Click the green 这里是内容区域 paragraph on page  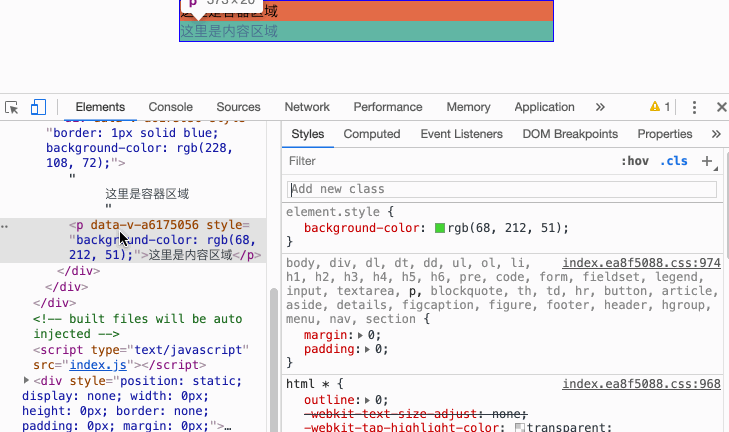pos(366,31)
